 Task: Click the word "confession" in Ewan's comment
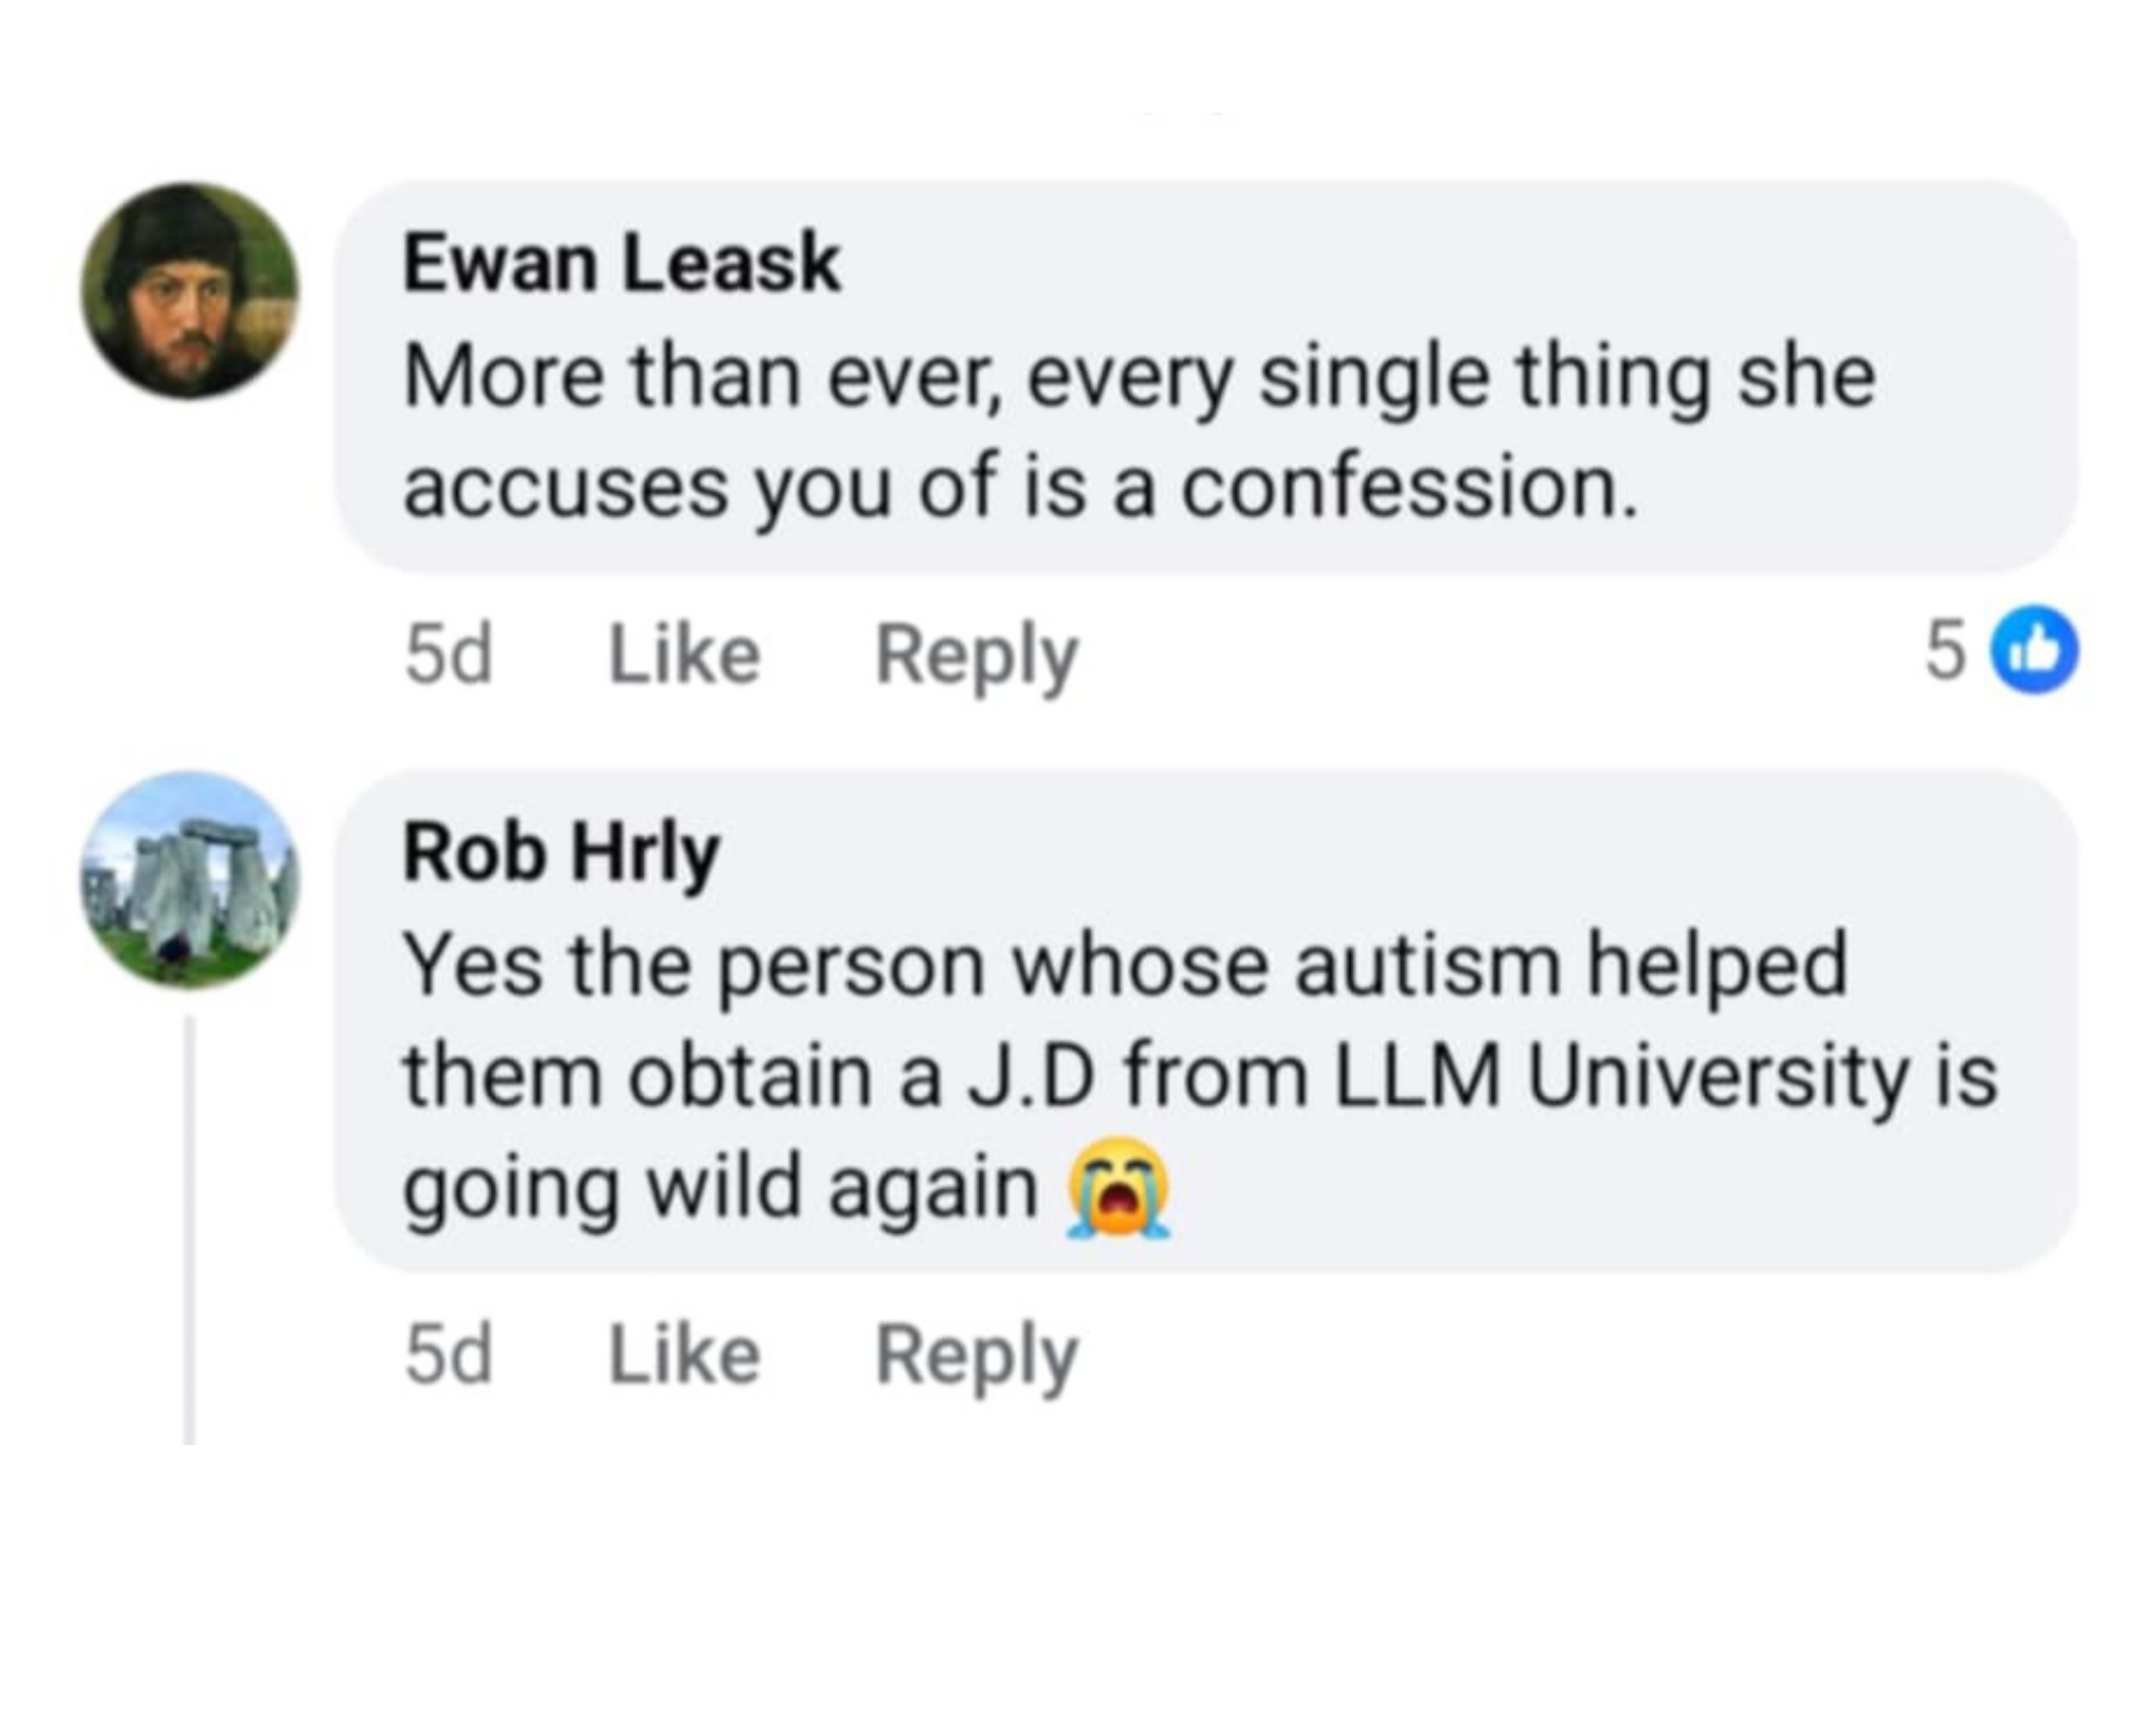pyautogui.click(x=1408, y=490)
